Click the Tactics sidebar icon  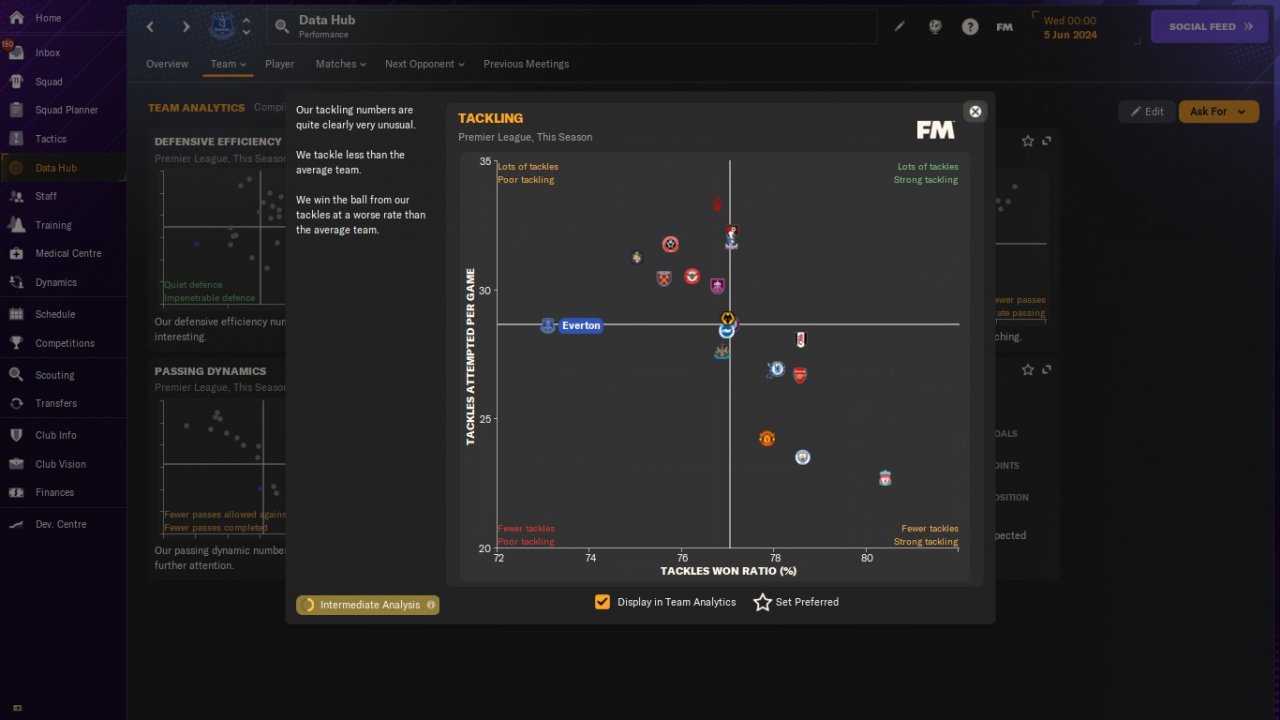pos(16,139)
